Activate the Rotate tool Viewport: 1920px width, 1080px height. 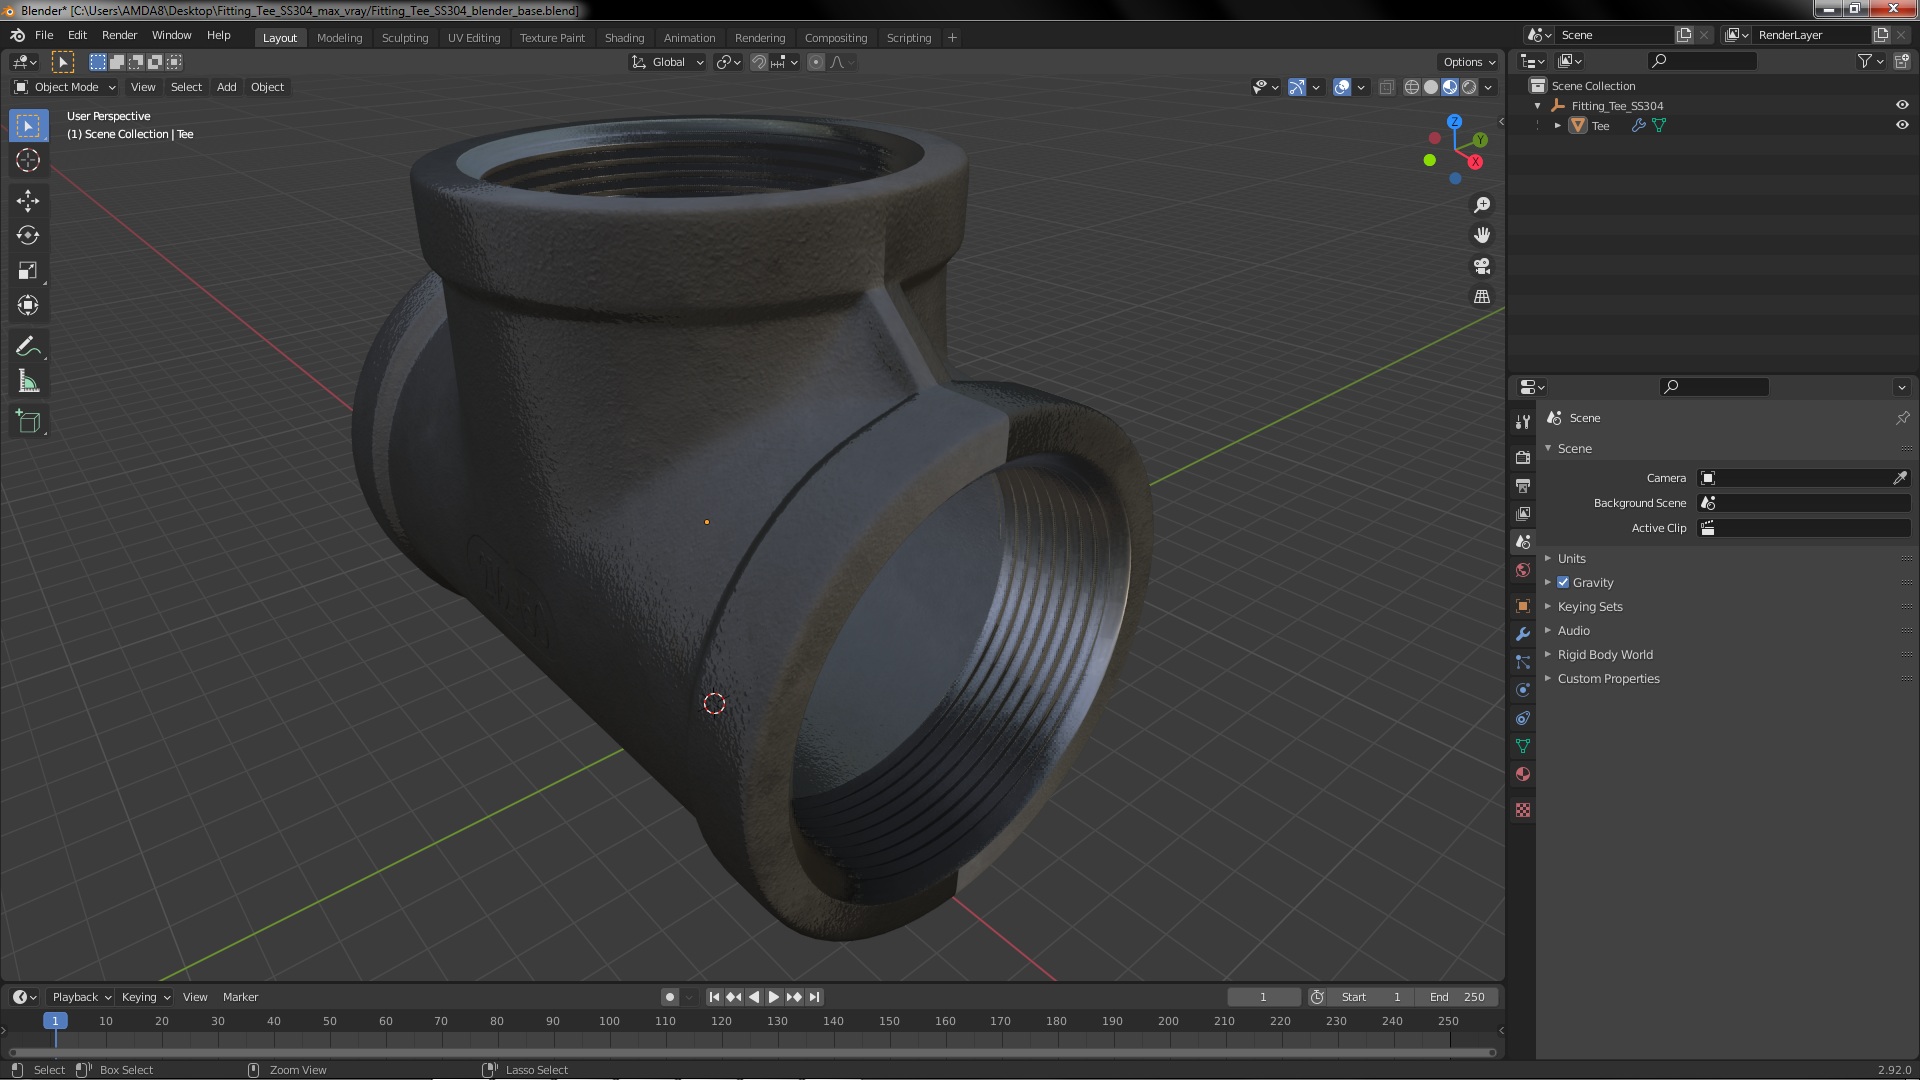[28, 236]
